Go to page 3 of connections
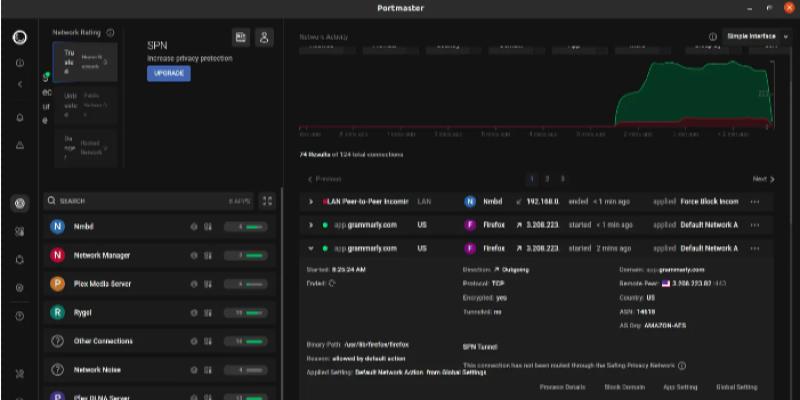This screenshot has width=800, height=400. (x=562, y=179)
